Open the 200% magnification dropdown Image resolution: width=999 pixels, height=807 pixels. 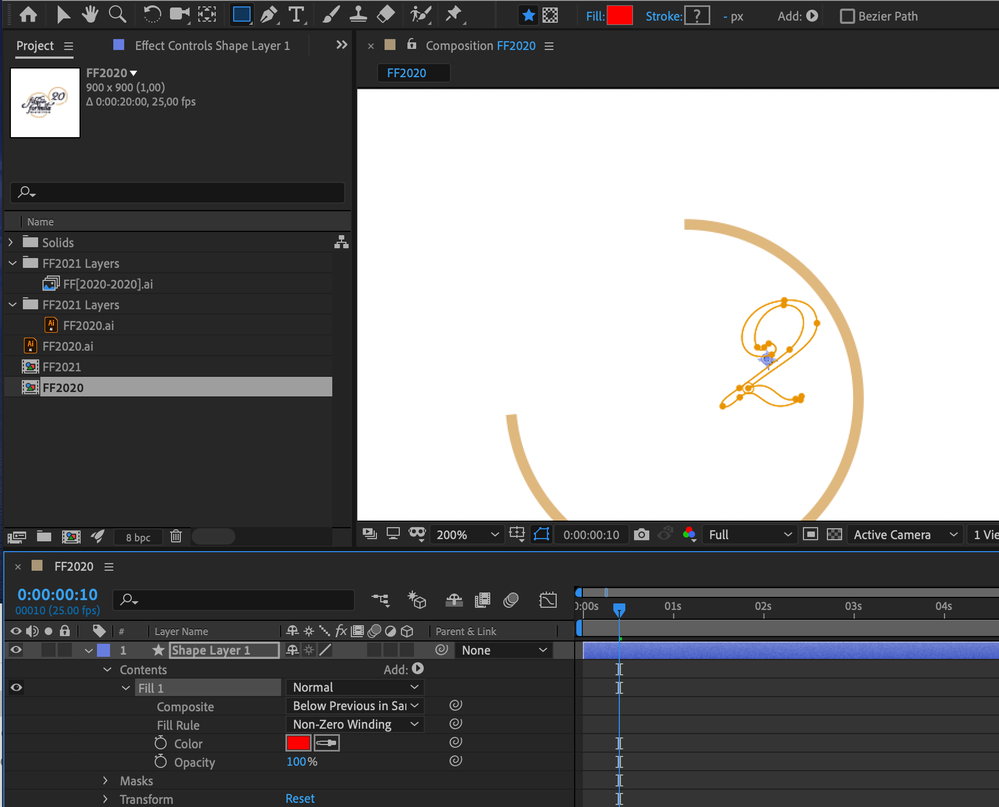tap(467, 535)
